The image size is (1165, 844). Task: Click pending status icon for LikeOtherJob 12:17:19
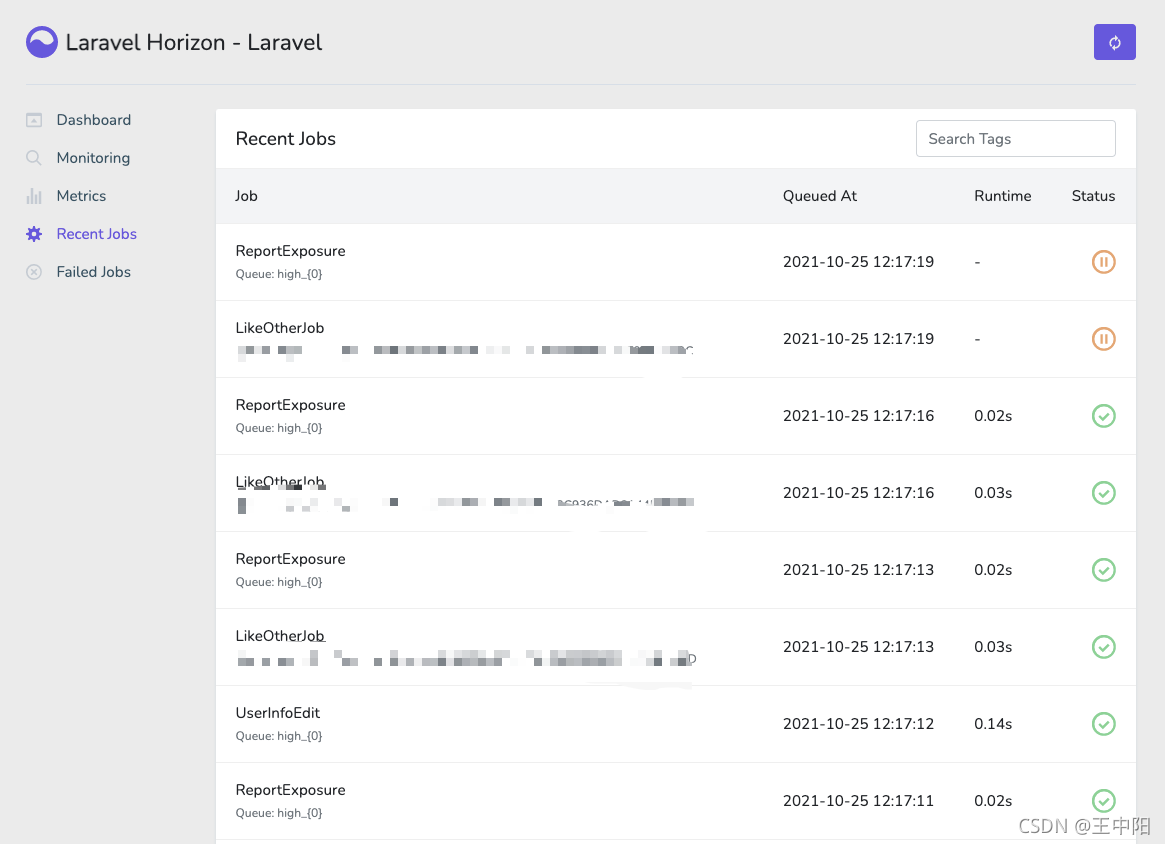point(1103,339)
